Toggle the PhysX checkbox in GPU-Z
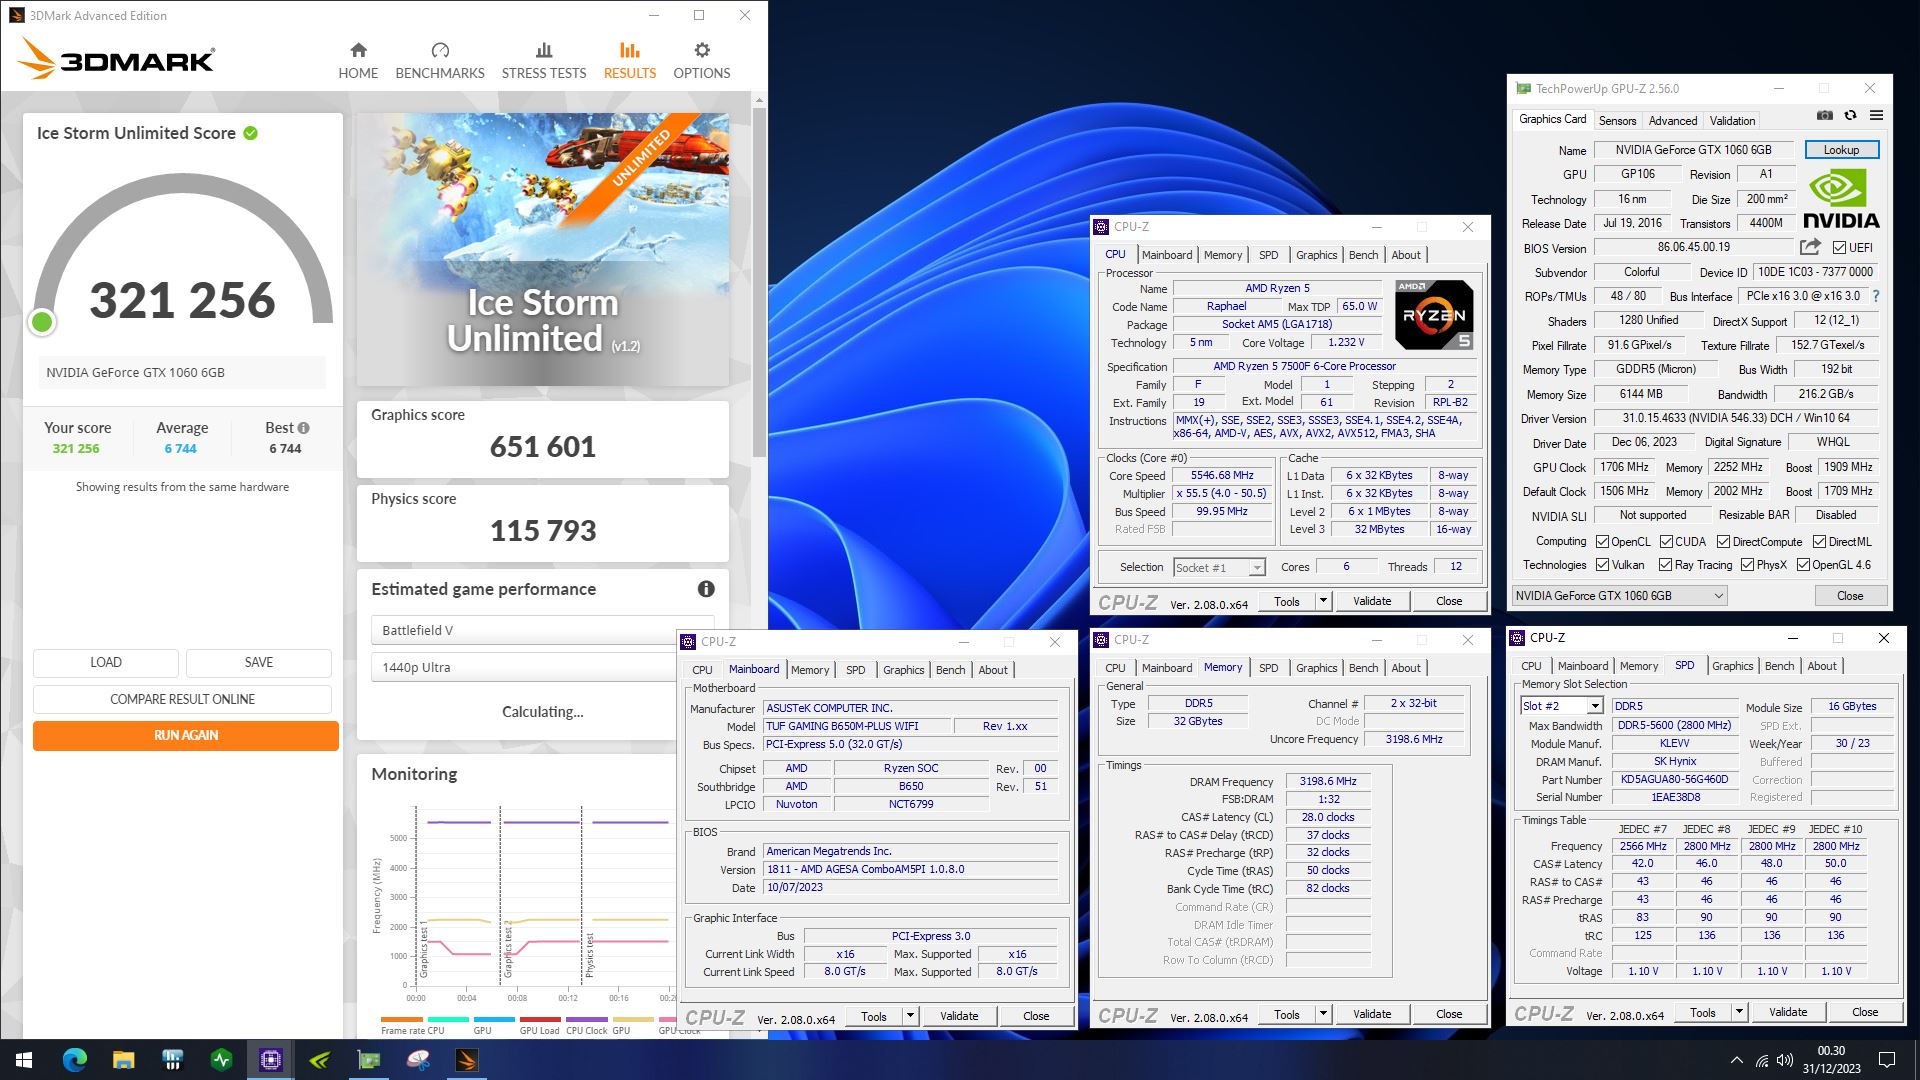Viewport: 1920px width, 1080px height. (1747, 565)
